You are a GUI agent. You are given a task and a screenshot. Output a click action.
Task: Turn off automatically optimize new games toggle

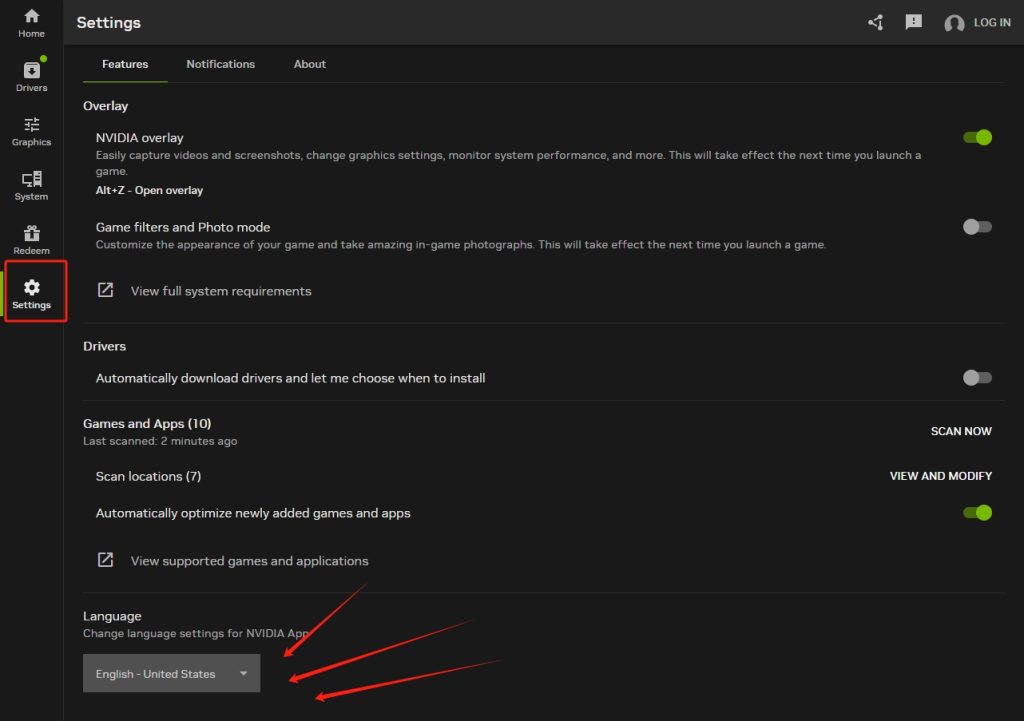[x=977, y=513]
